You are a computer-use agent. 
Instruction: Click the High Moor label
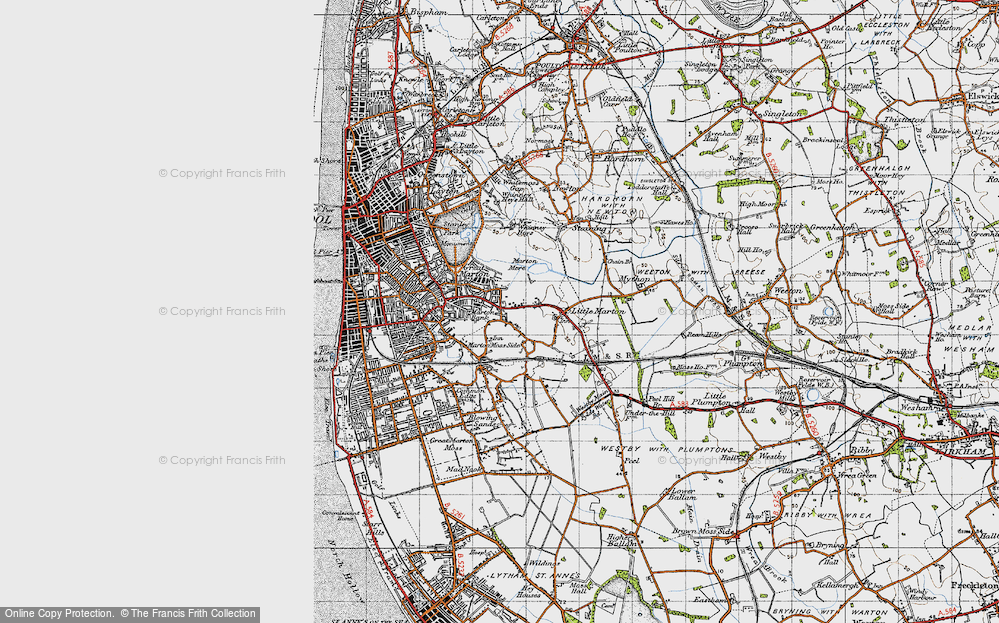[x=759, y=204]
